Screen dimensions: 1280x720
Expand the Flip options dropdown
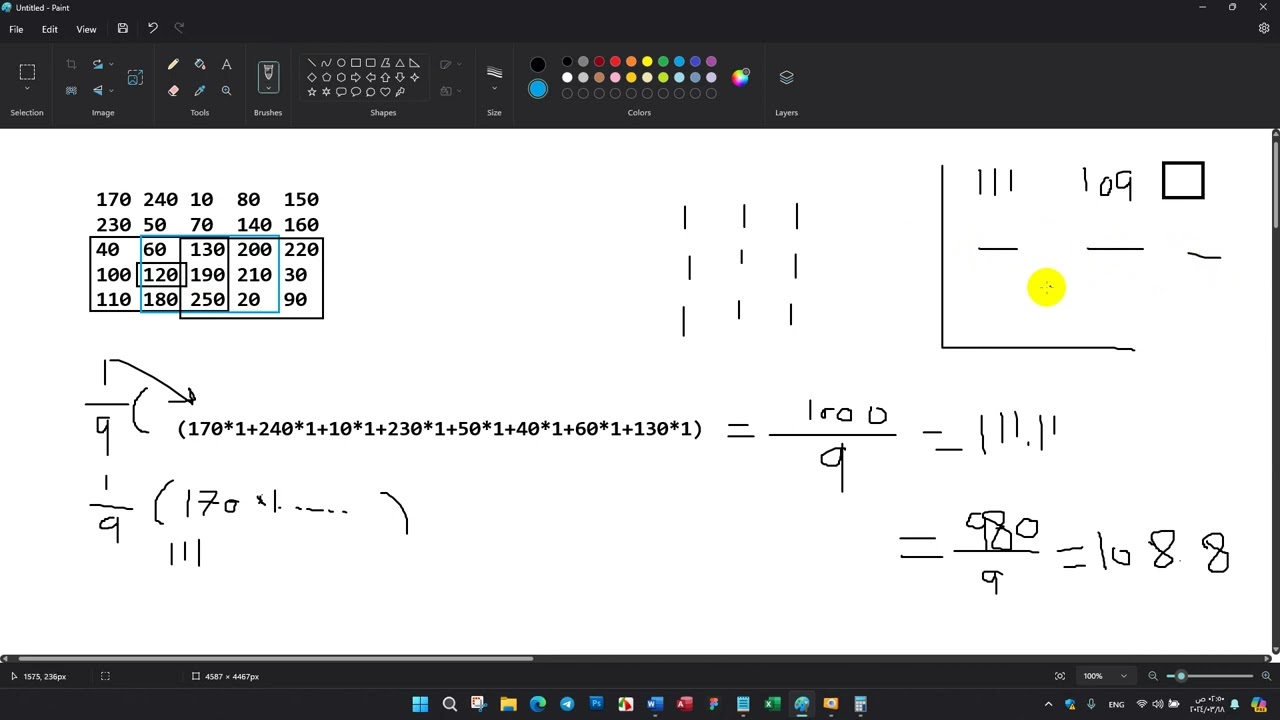coord(110,91)
